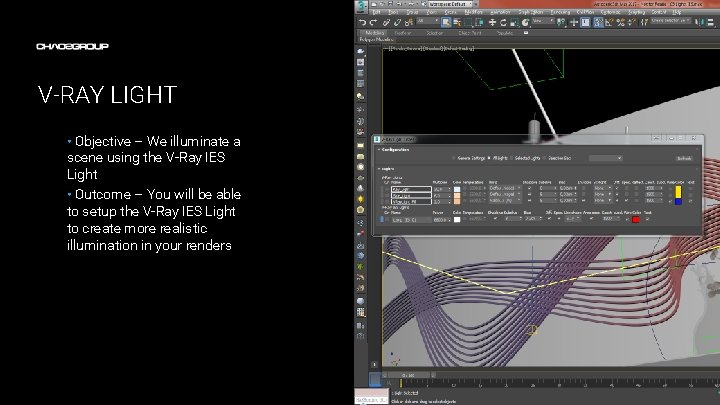Activate Bind to Space Warp tool

point(408,22)
